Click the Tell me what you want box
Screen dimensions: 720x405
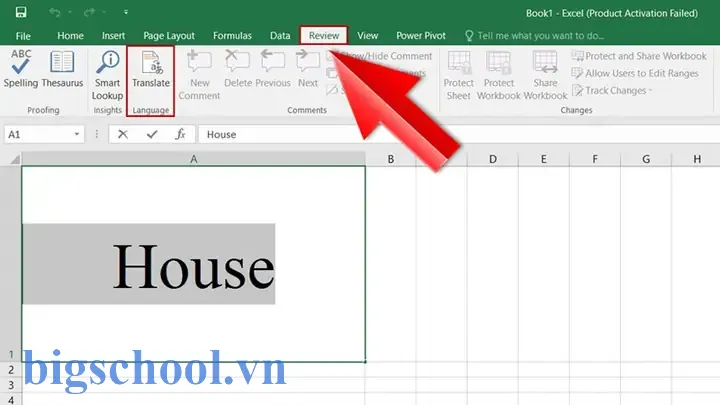pos(534,36)
